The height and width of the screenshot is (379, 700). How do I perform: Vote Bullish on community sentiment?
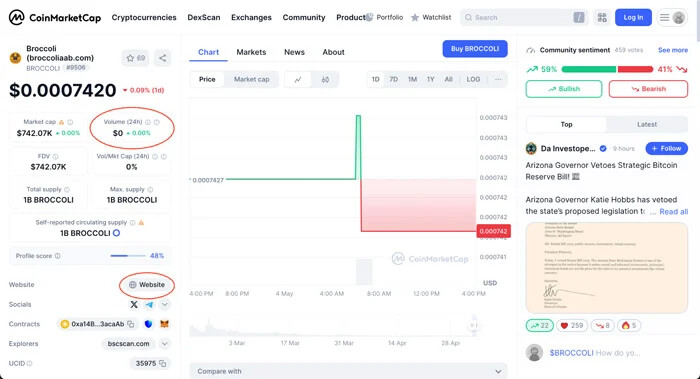(x=564, y=89)
